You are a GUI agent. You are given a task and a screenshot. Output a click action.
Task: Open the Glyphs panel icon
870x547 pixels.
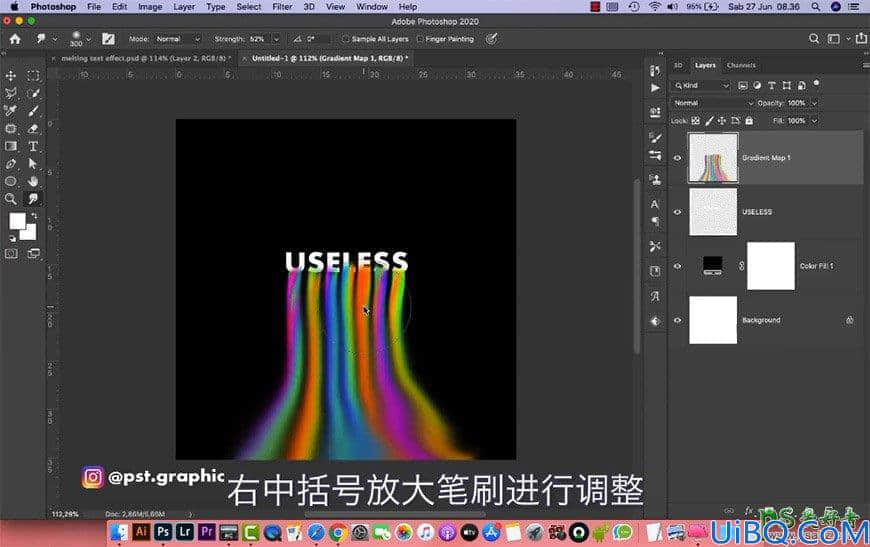(655, 296)
